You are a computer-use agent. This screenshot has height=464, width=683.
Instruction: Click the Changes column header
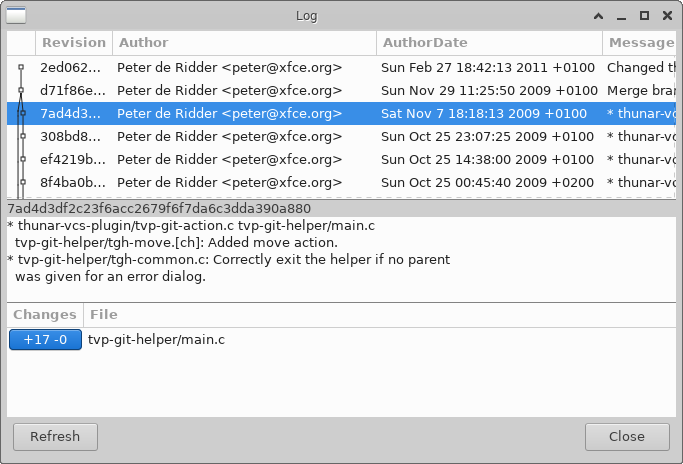tap(44, 315)
